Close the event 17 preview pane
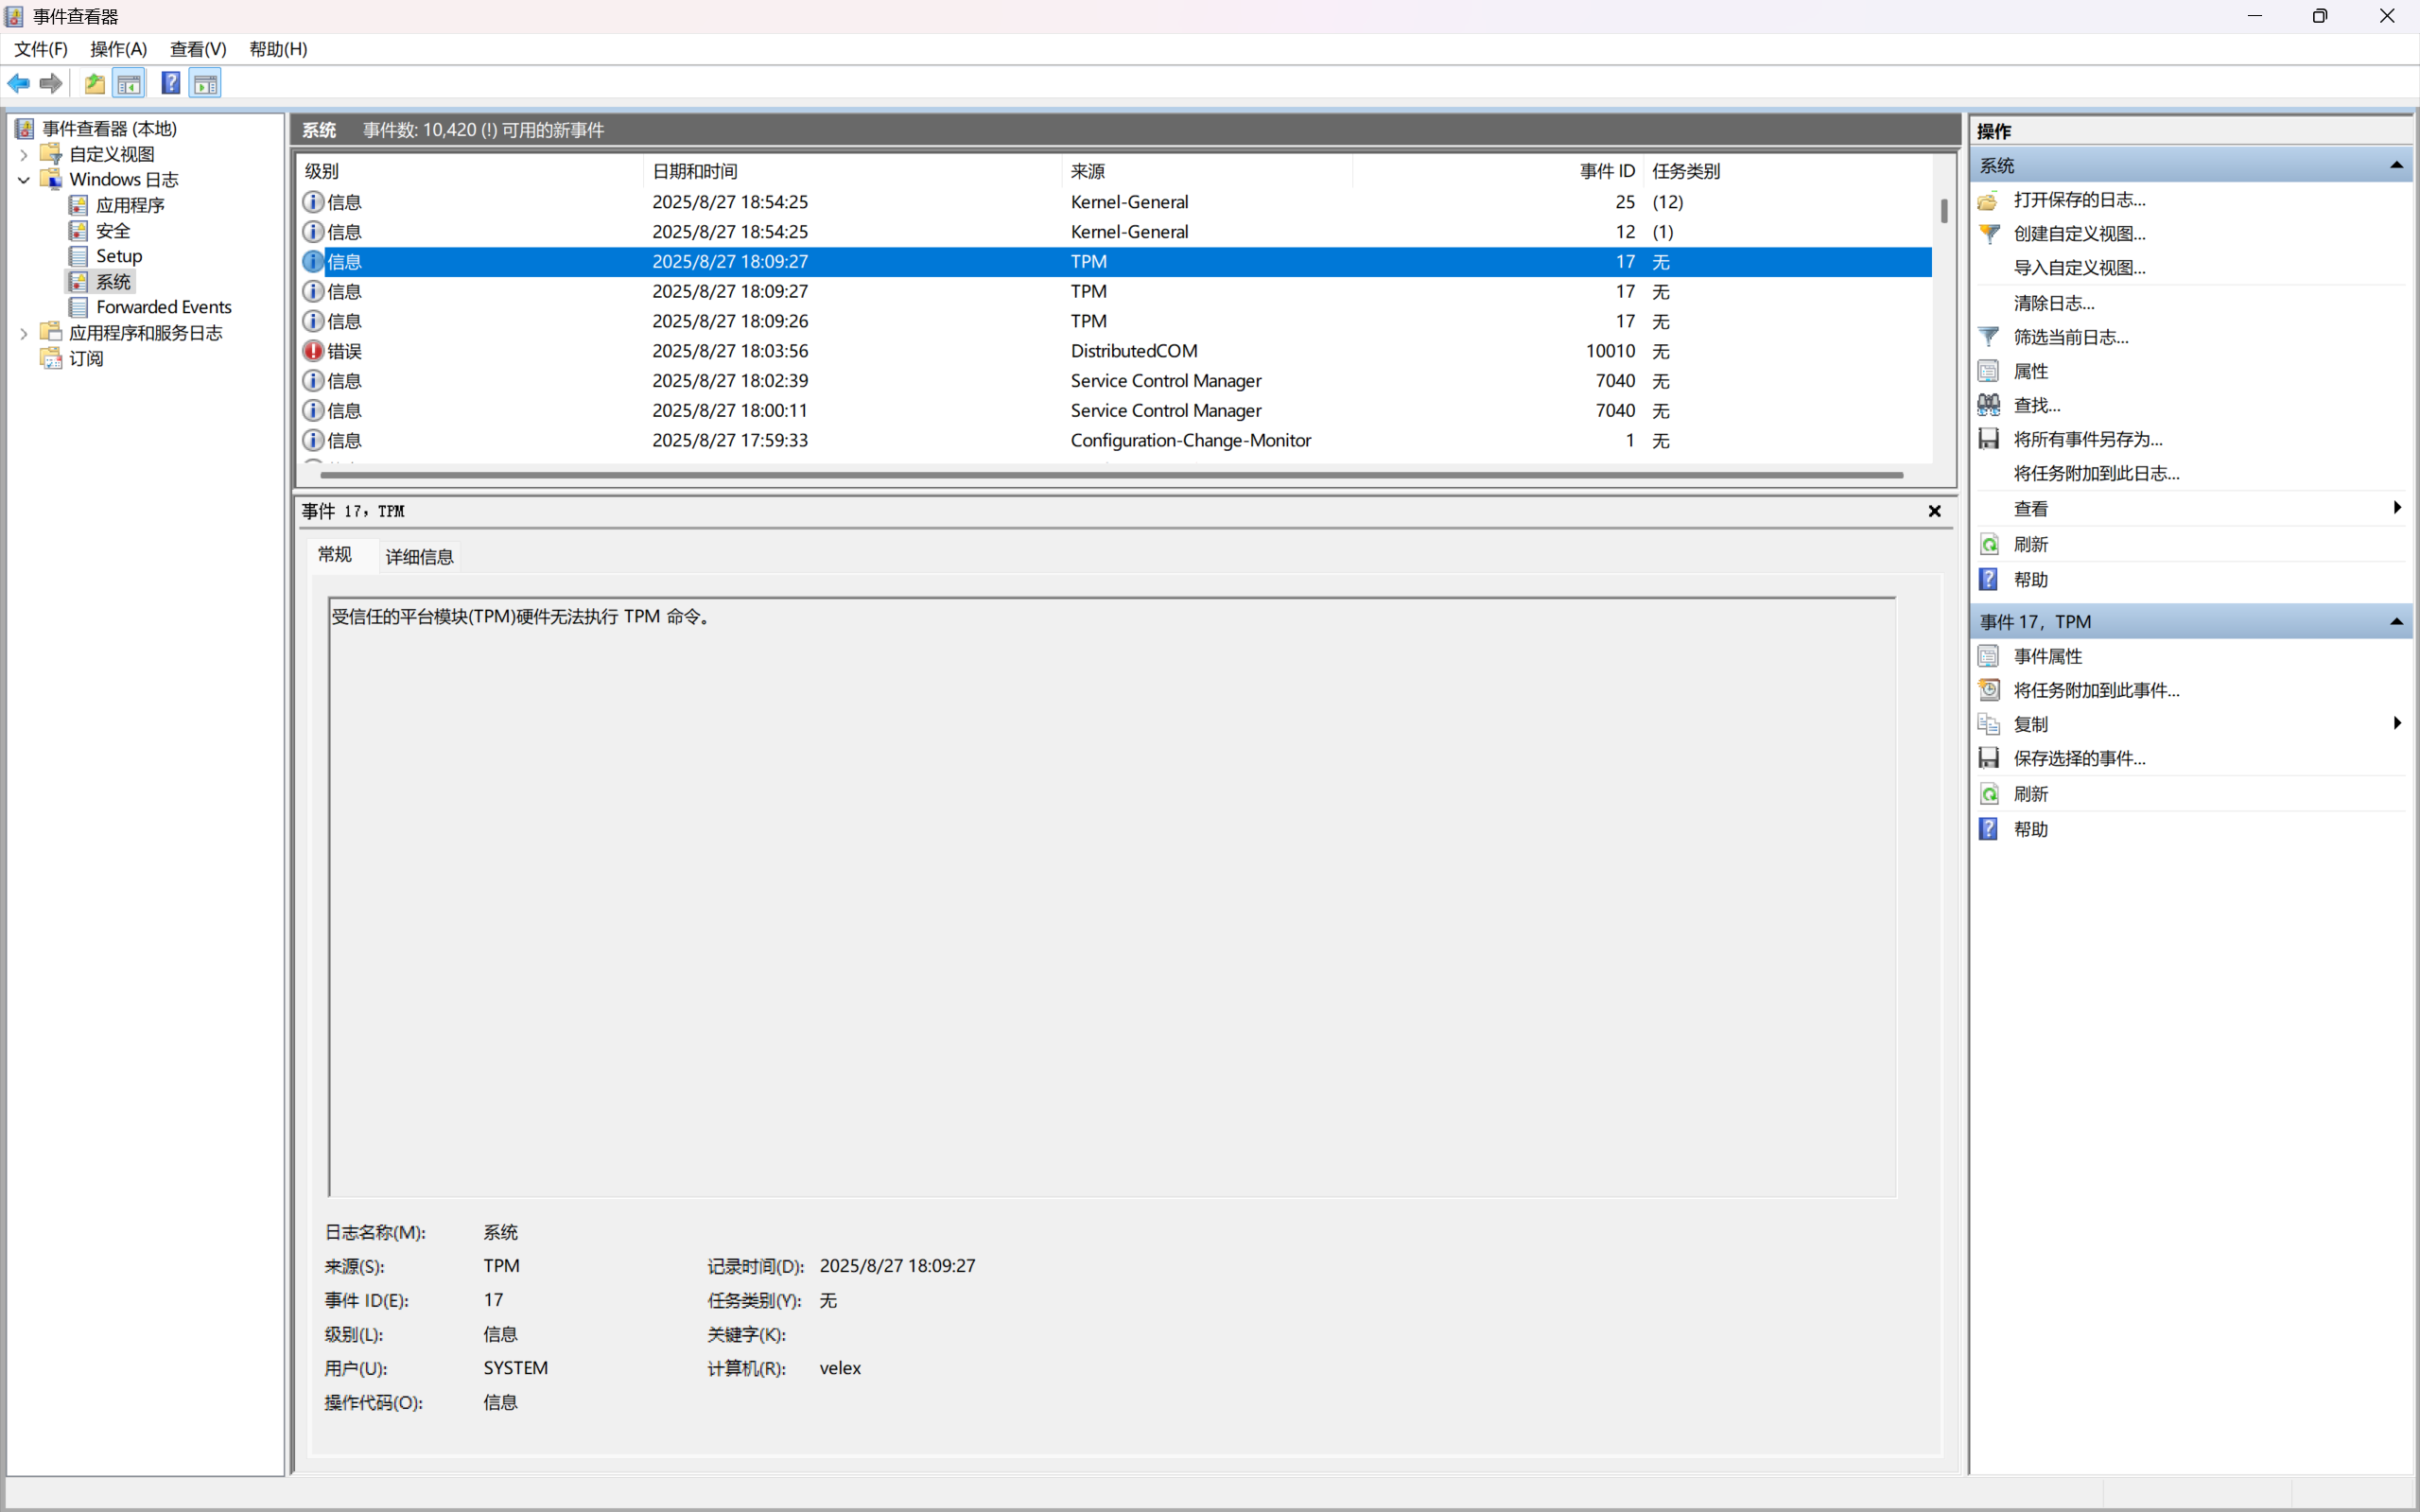The image size is (2420, 1512). (x=1934, y=511)
